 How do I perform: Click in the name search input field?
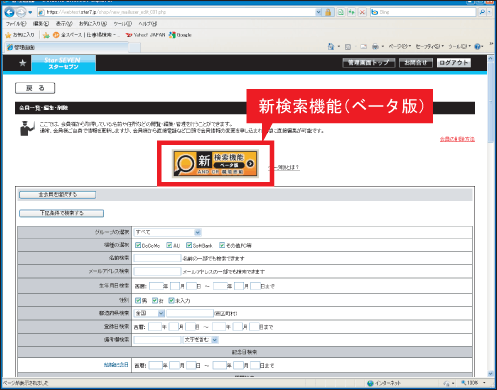(x=157, y=258)
